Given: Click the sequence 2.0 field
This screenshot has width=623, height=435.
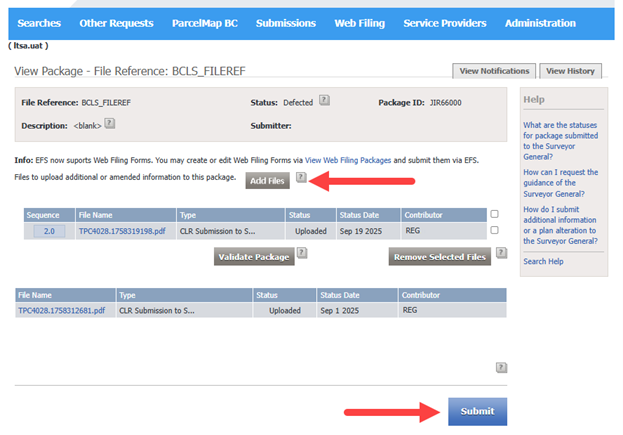Looking at the screenshot, I should 49,230.
